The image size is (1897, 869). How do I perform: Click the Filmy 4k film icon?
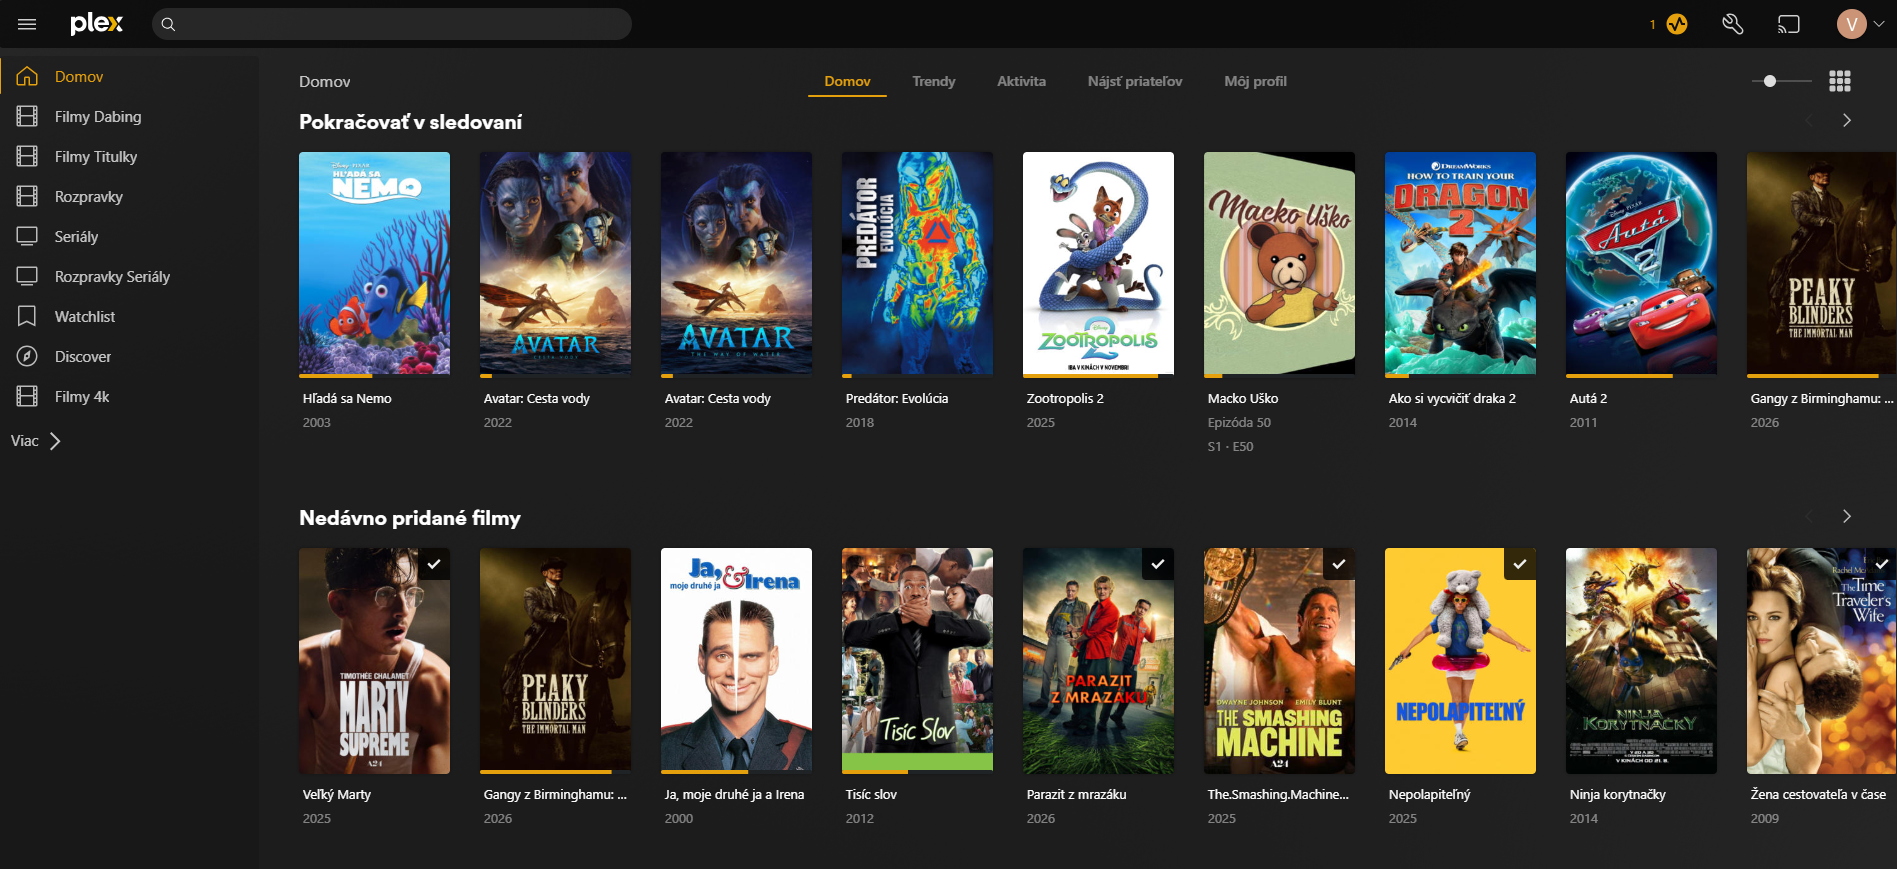(27, 396)
